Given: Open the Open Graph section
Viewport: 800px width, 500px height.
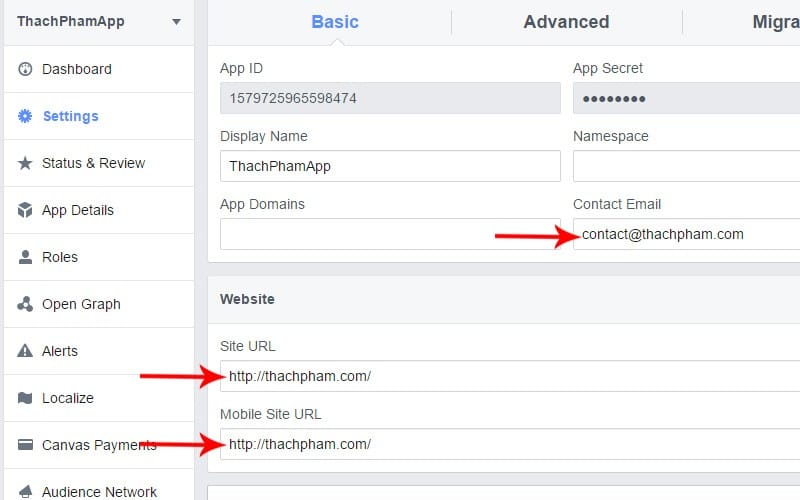Looking at the screenshot, I should tap(99, 304).
